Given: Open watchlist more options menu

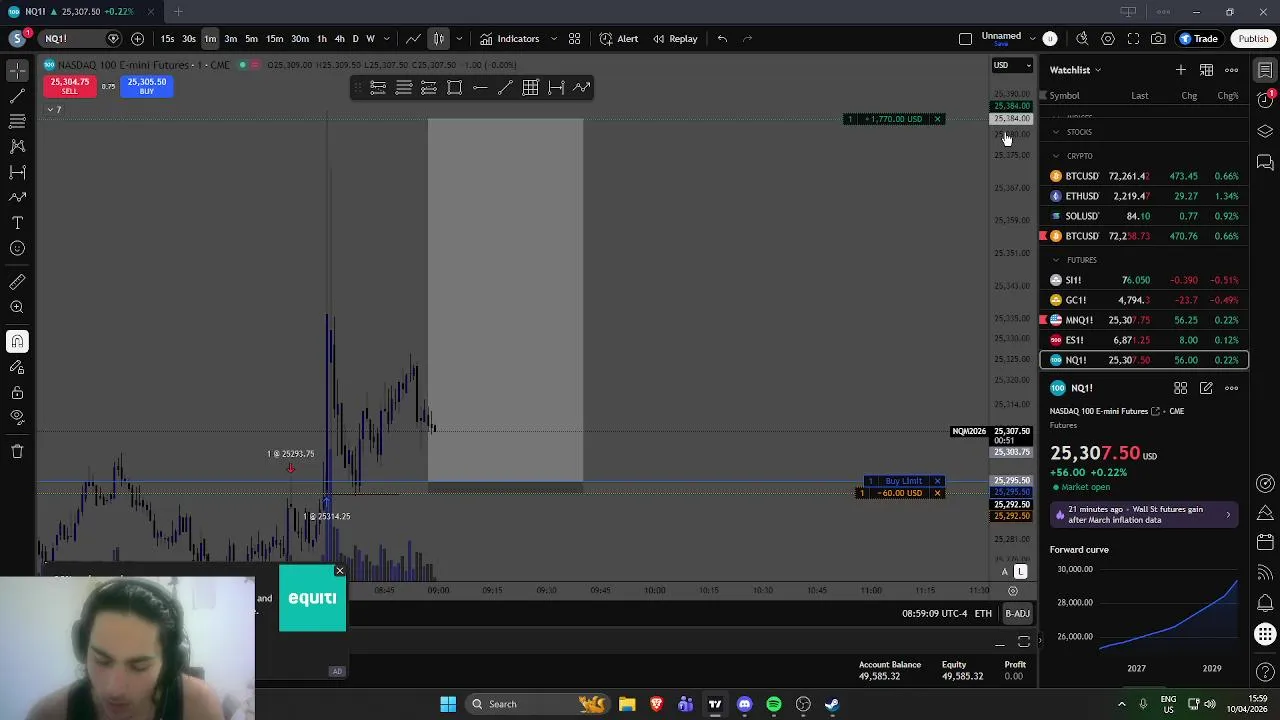Looking at the screenshot, I should [1232, 70].
